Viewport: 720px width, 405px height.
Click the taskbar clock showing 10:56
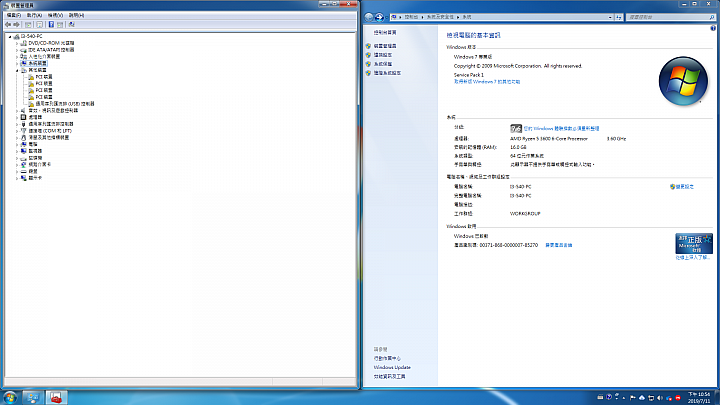click(x=698, y=398)
